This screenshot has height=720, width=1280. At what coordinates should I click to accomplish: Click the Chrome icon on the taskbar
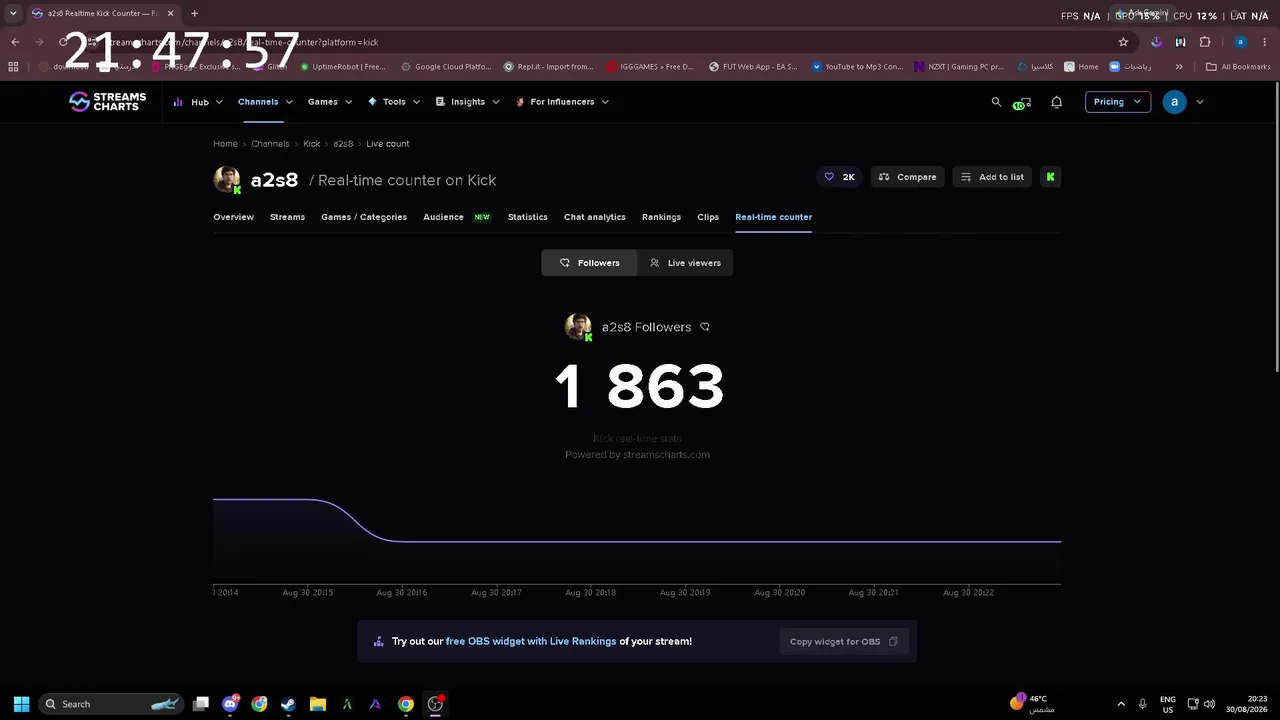pyautogui.click(x=405, y=704)
